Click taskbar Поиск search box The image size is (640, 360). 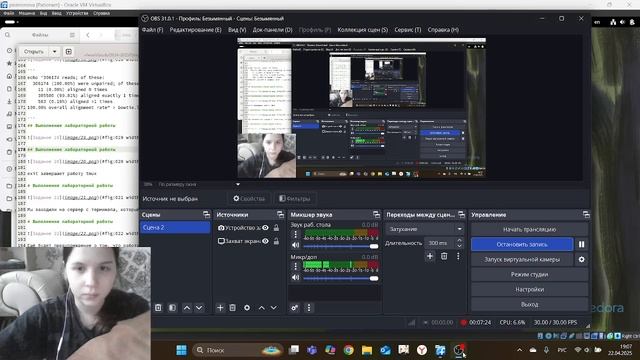pyautogui.click(x=238, y=350)
